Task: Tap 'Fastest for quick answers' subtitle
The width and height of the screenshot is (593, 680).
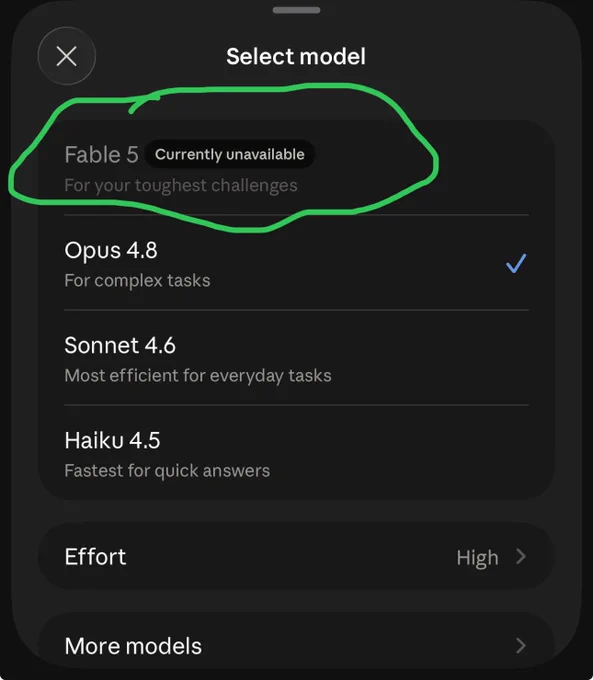Action: pos(167,471)
